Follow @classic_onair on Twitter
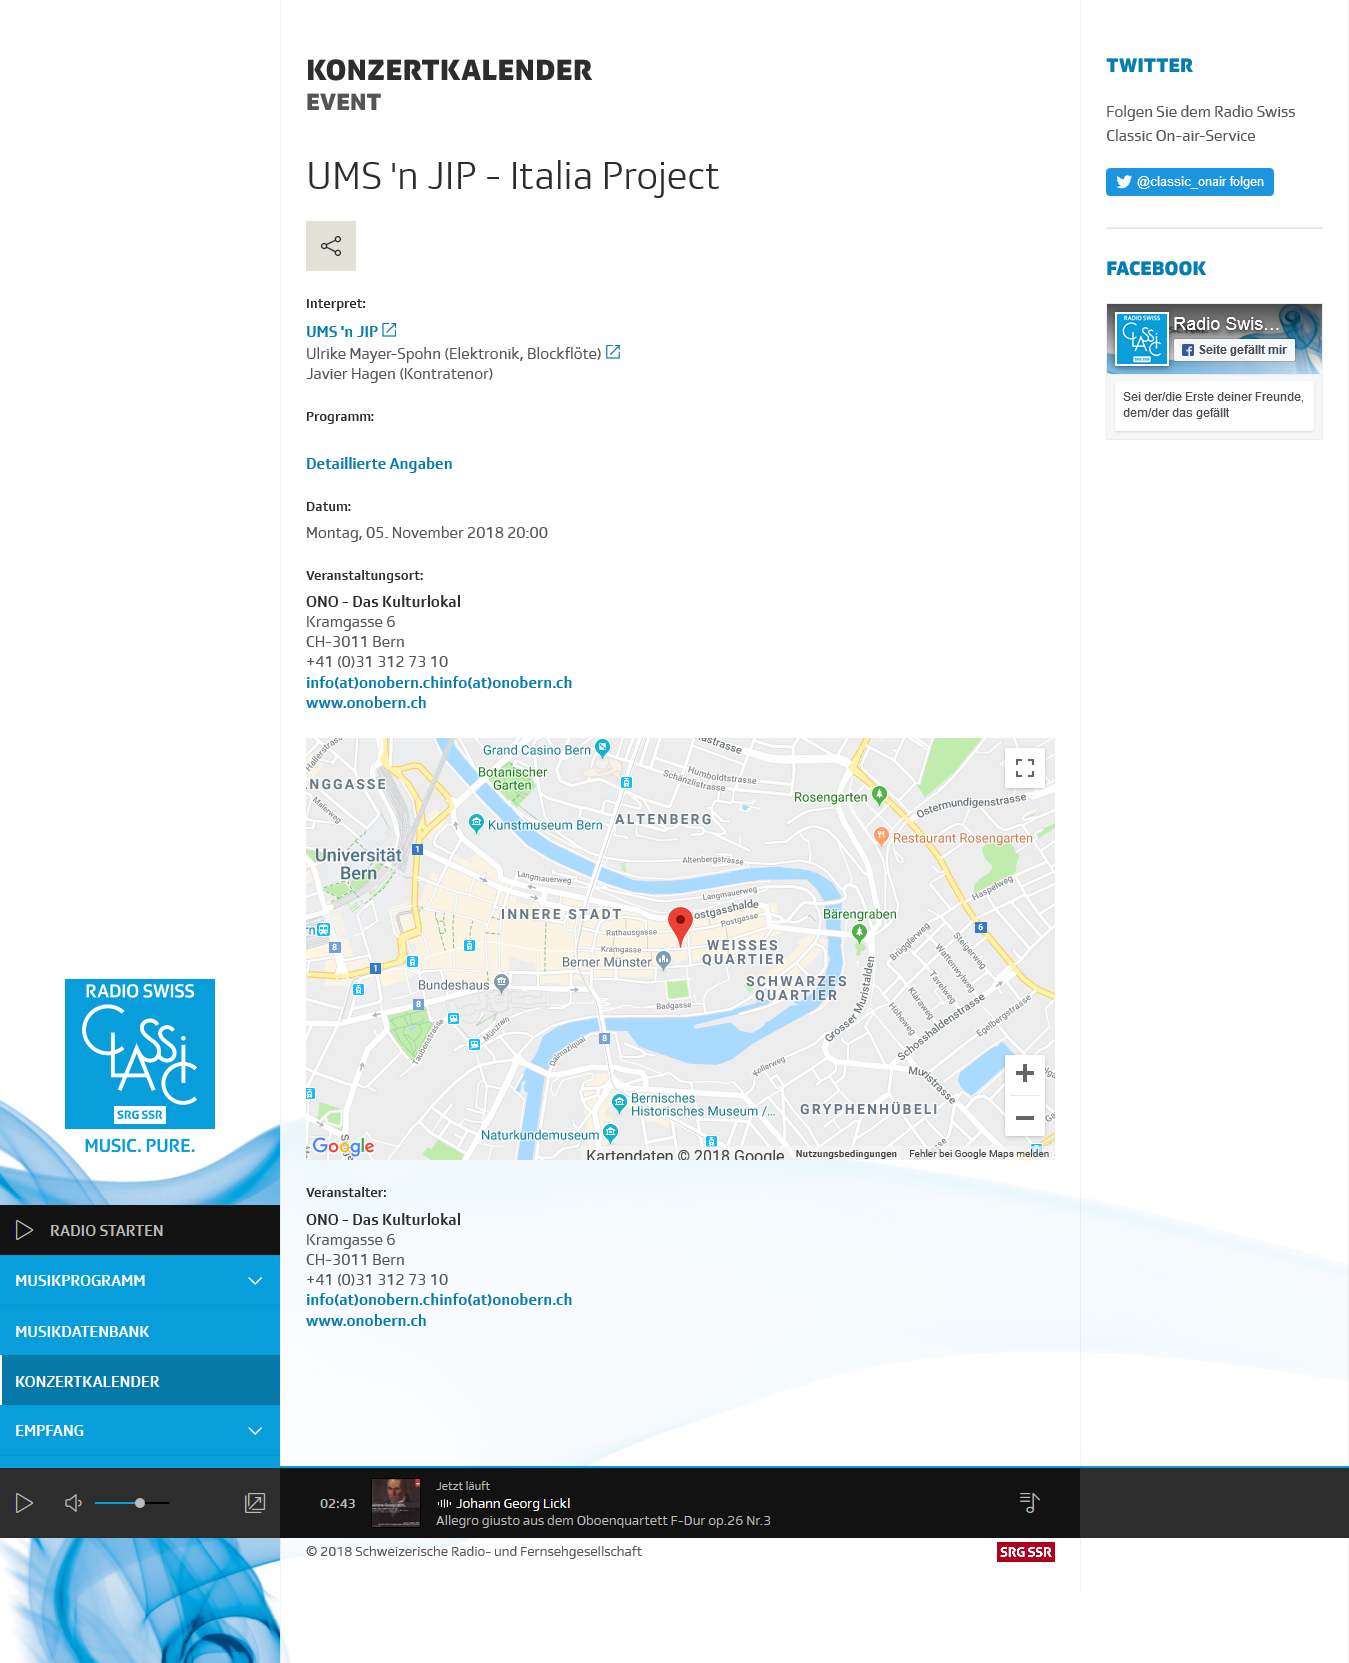1349x1663 pixels. (x=1190, y=182)
